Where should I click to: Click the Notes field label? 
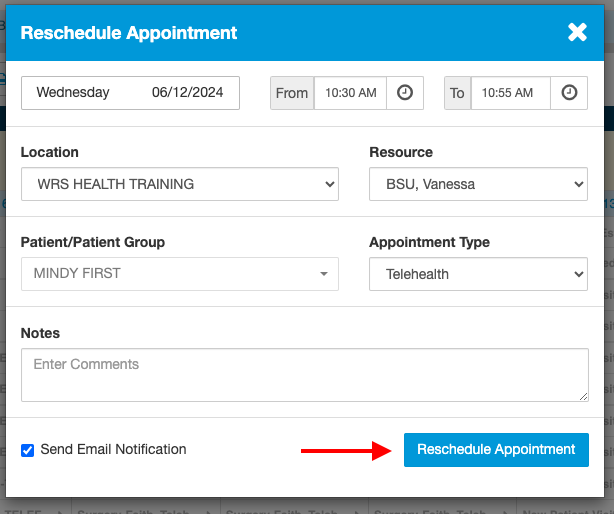[40, 333]
